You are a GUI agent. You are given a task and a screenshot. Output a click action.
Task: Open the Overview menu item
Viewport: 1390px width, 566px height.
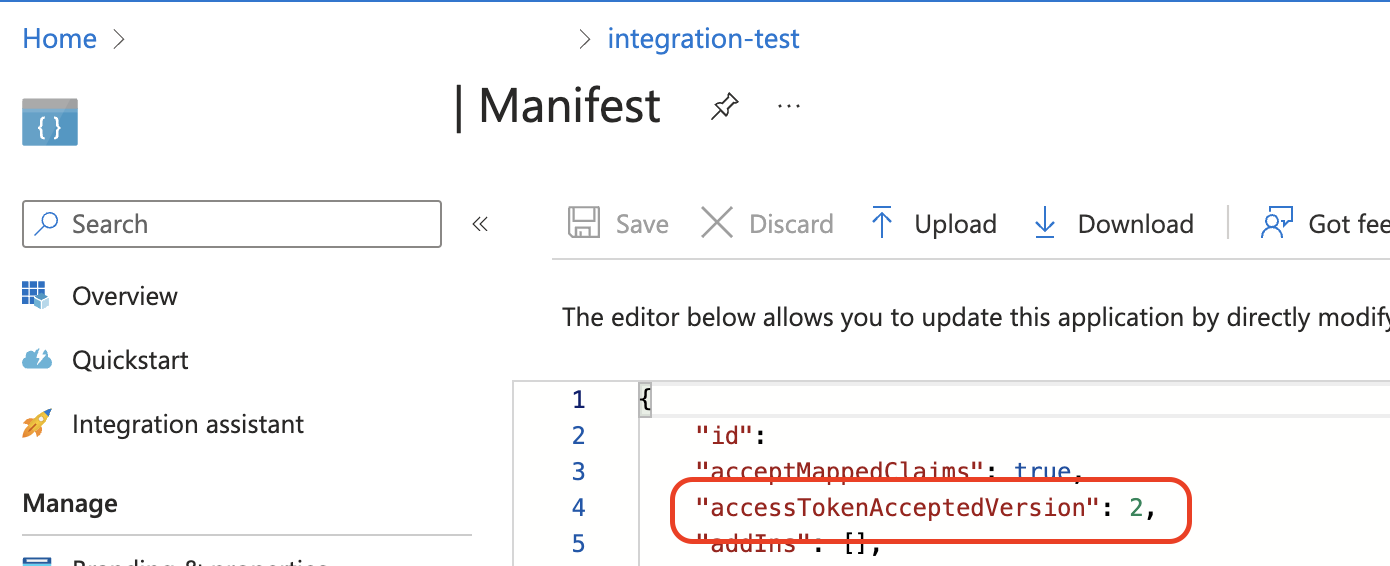[124, 296]
